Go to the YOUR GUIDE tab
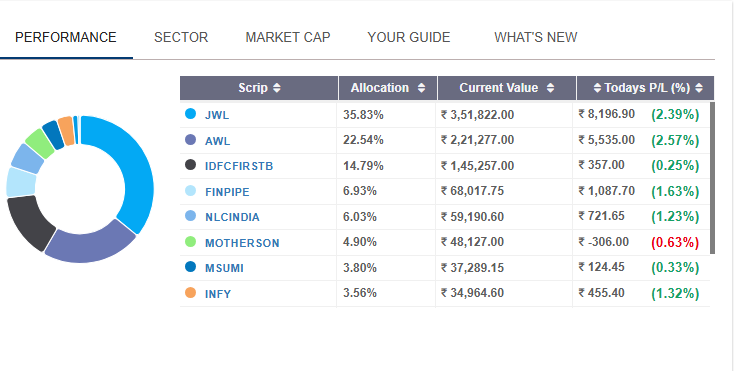The width and height of the screenshot is (734, 371). [x=409, y=37]
